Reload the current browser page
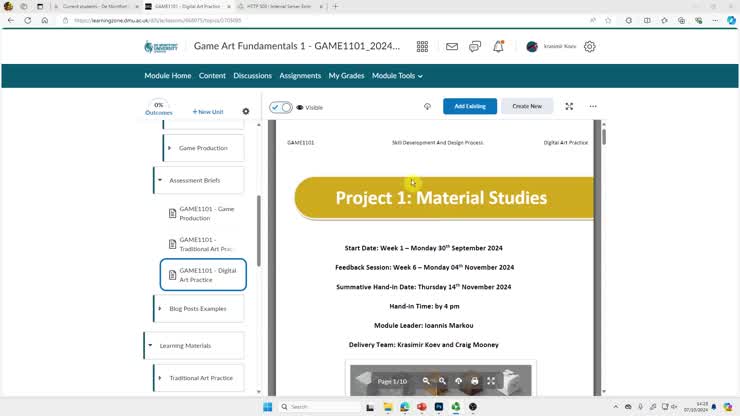The image size is (740, 416). click(x=28, y=20)
